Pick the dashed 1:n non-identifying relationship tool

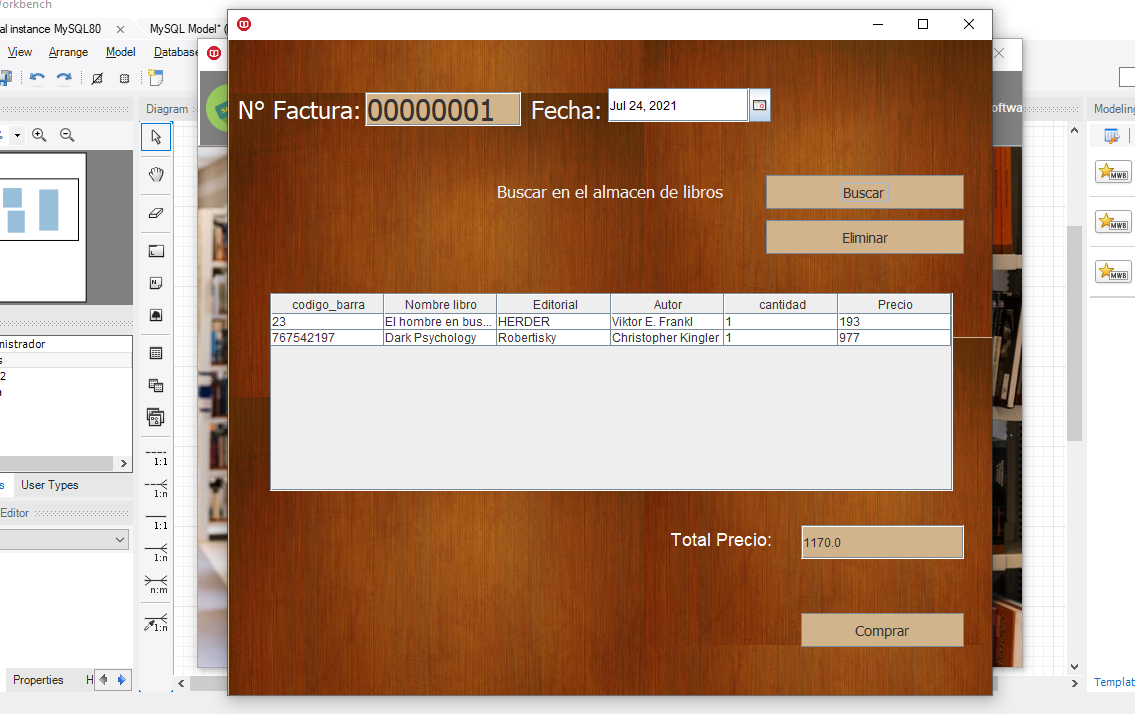point(156,489)
